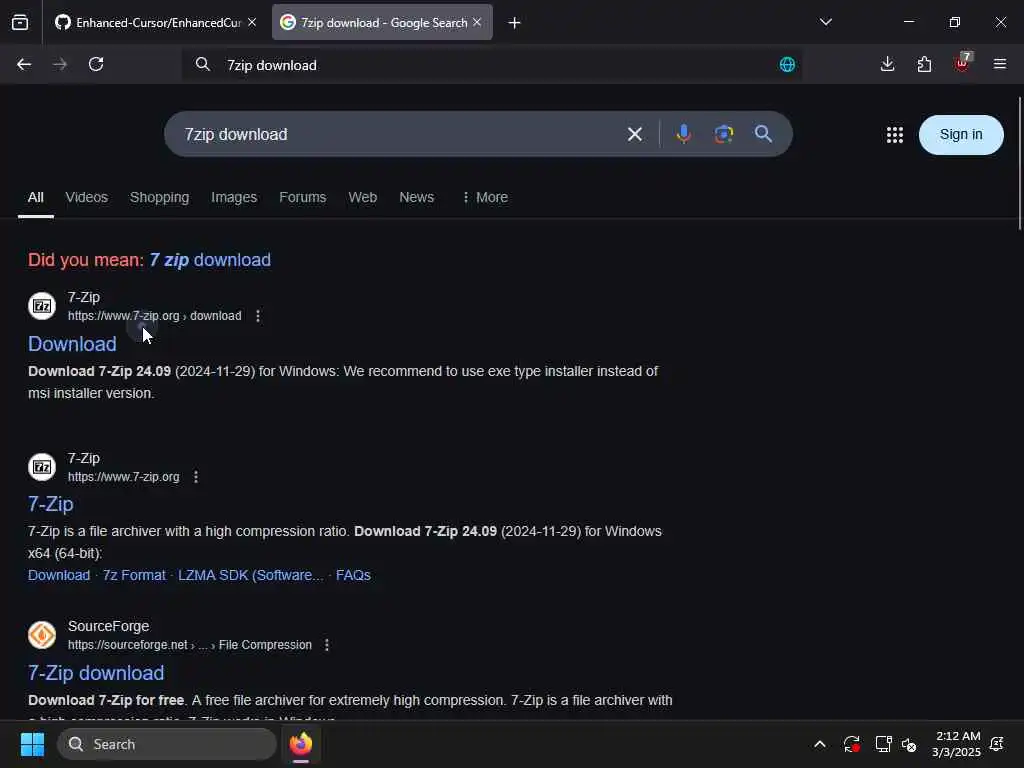Click the 7-Zip favicon of homepage result
The width and height of the screenshot is (1024, 768).
(42, 467)
